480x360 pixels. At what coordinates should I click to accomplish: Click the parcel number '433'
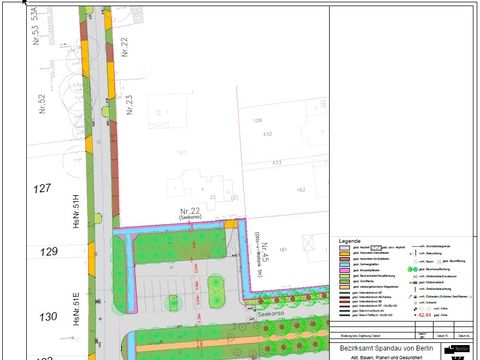pos(277,163)
